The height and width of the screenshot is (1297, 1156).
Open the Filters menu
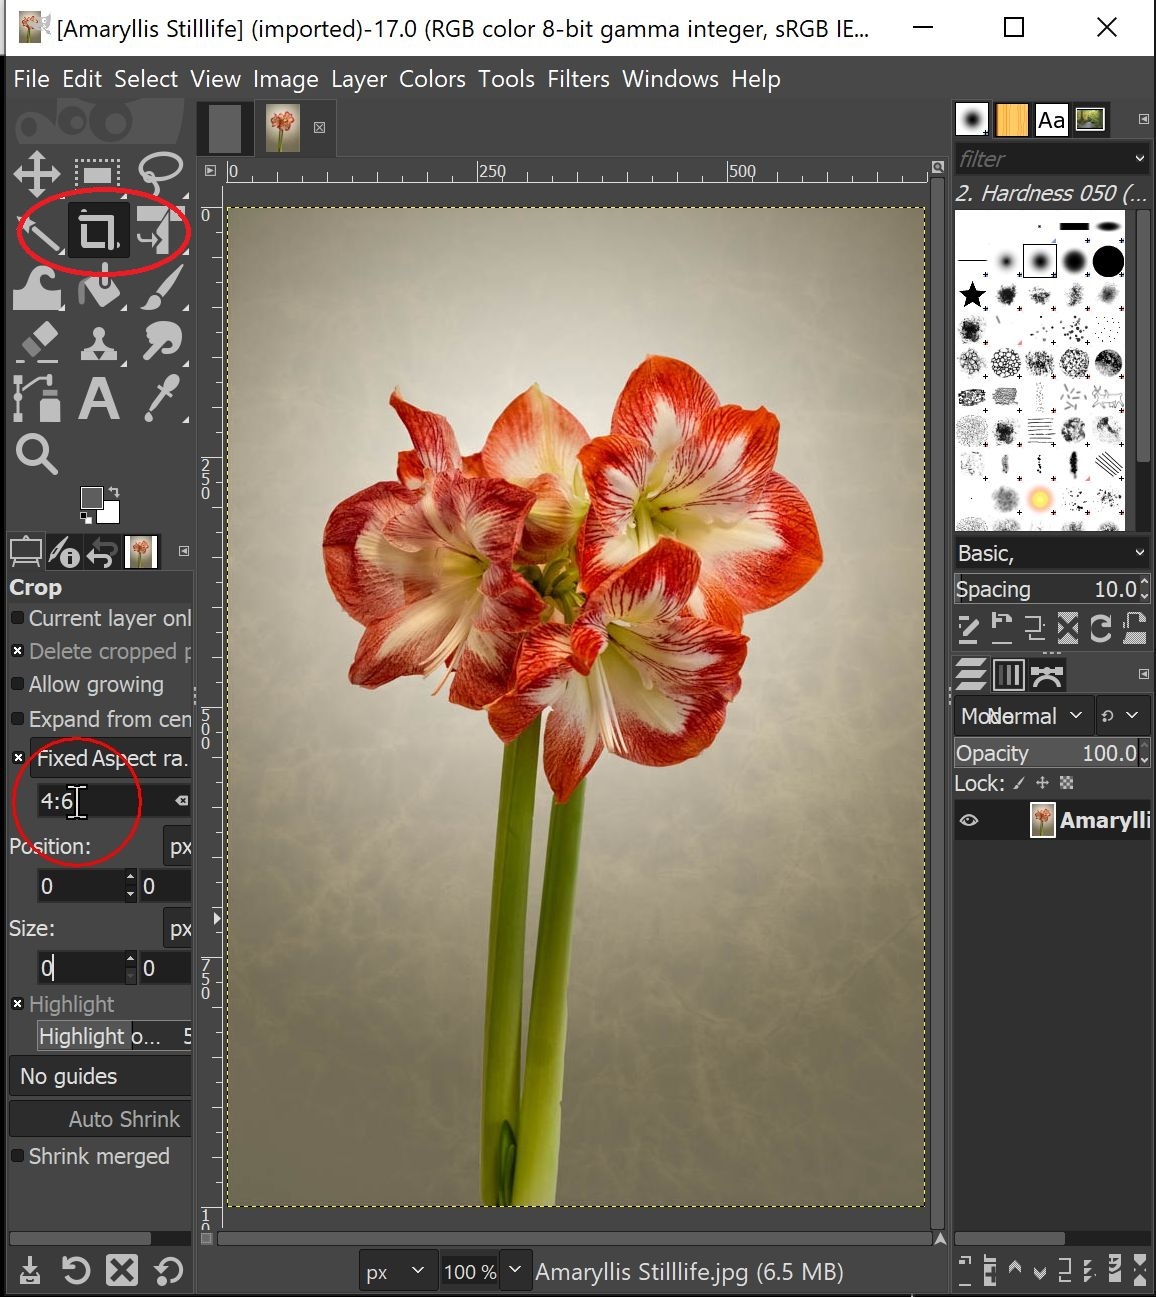pos(578,79)
